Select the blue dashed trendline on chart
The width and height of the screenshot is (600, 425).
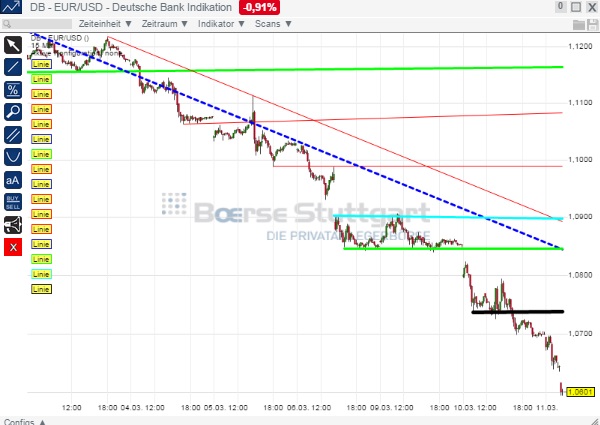[298, 143]
